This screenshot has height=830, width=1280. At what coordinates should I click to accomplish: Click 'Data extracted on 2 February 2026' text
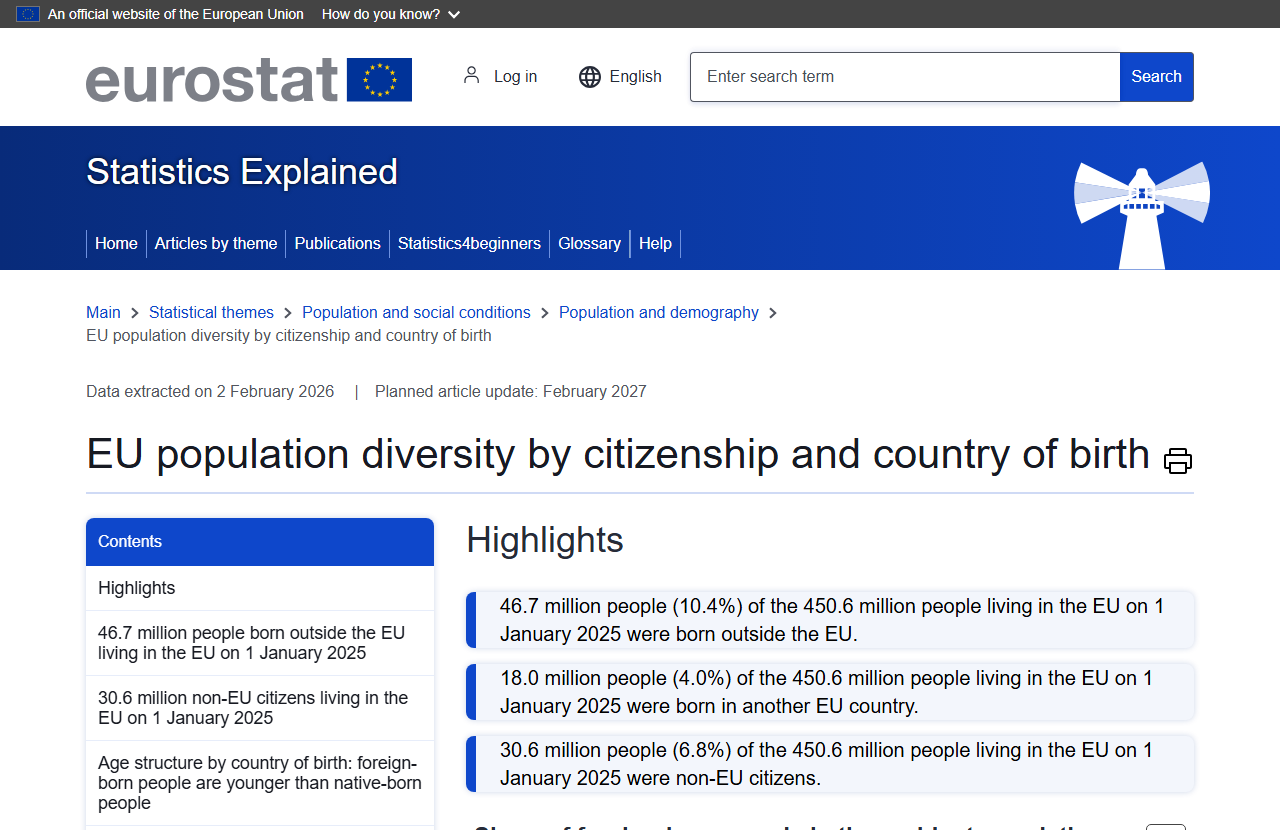[210, 392]
